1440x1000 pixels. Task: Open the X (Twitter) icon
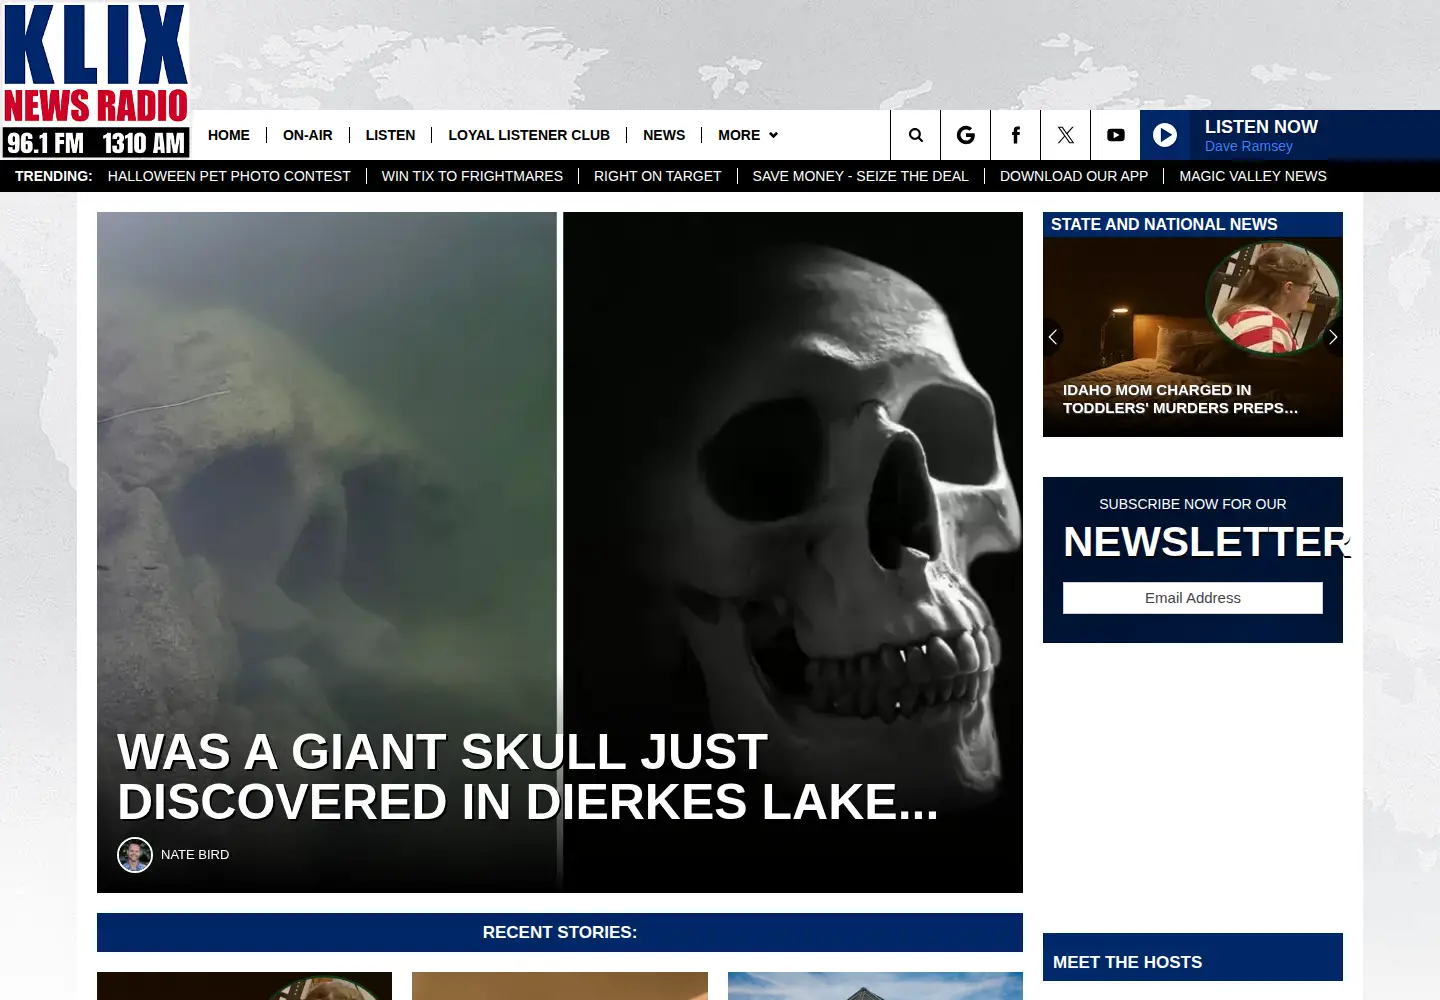[1065, 135]
